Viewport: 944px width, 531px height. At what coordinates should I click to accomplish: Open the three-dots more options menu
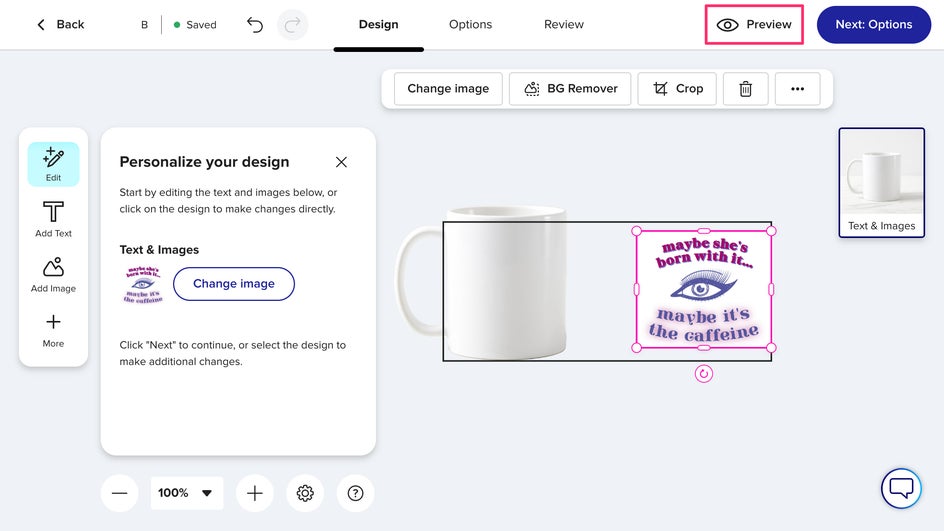[798, 88]
